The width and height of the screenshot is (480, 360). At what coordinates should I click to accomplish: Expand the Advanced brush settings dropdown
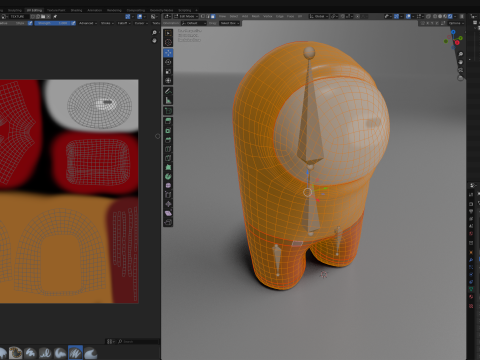pyautogui.click(x=88, y=23)
